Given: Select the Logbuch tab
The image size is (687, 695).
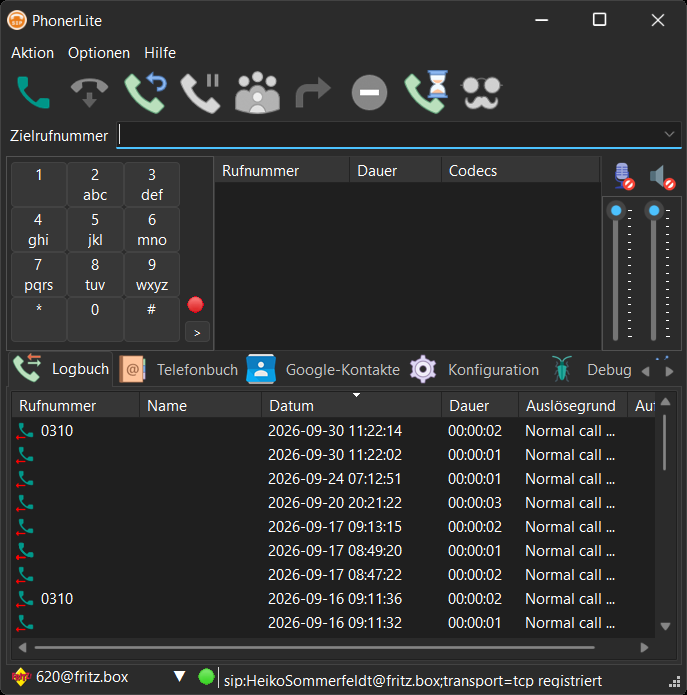Looking at the screenshot, I should (x=60, y=369).
